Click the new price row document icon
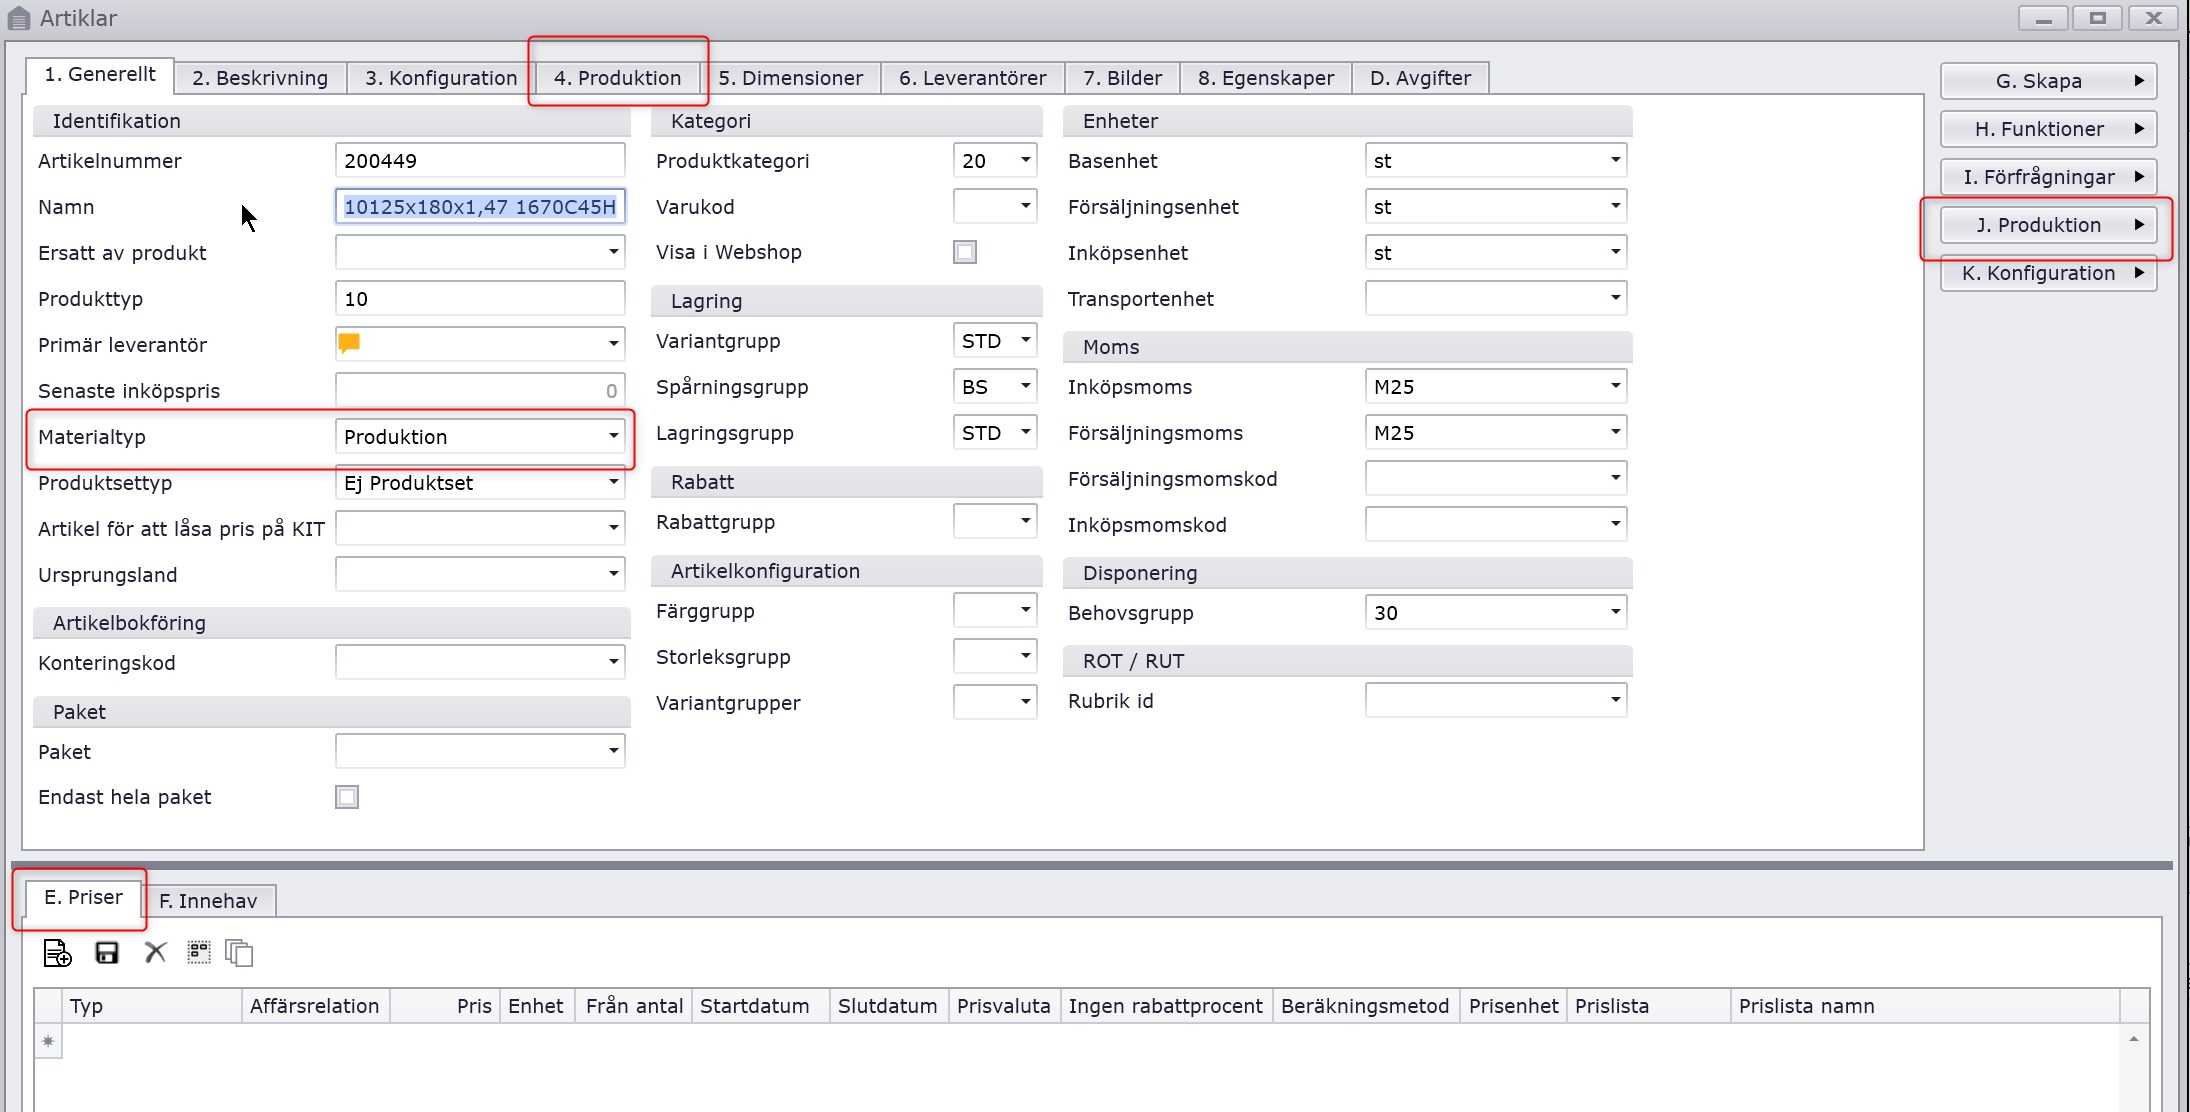Image resolution: width=2190 pixels, height=1112 pixels. 57,953
